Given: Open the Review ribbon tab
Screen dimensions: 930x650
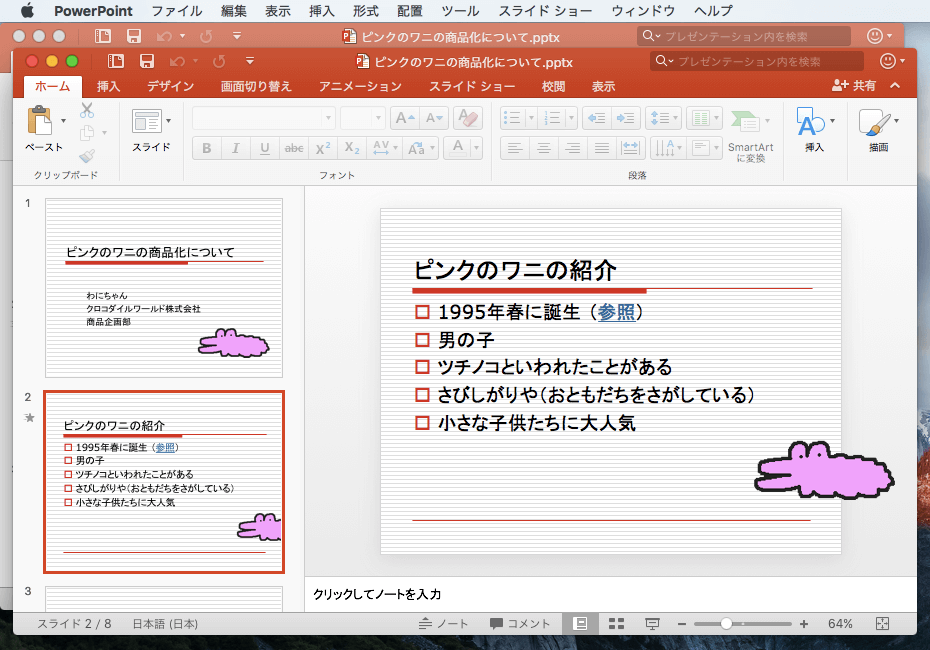Looking at the screenshot, I should pyautogui.click(x=553, y=87).
